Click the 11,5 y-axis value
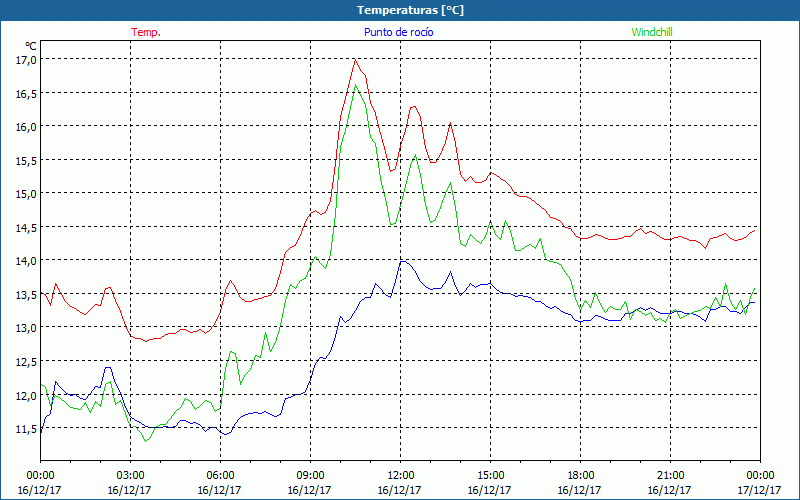This screenshot has height=500, width=800. 27,429
